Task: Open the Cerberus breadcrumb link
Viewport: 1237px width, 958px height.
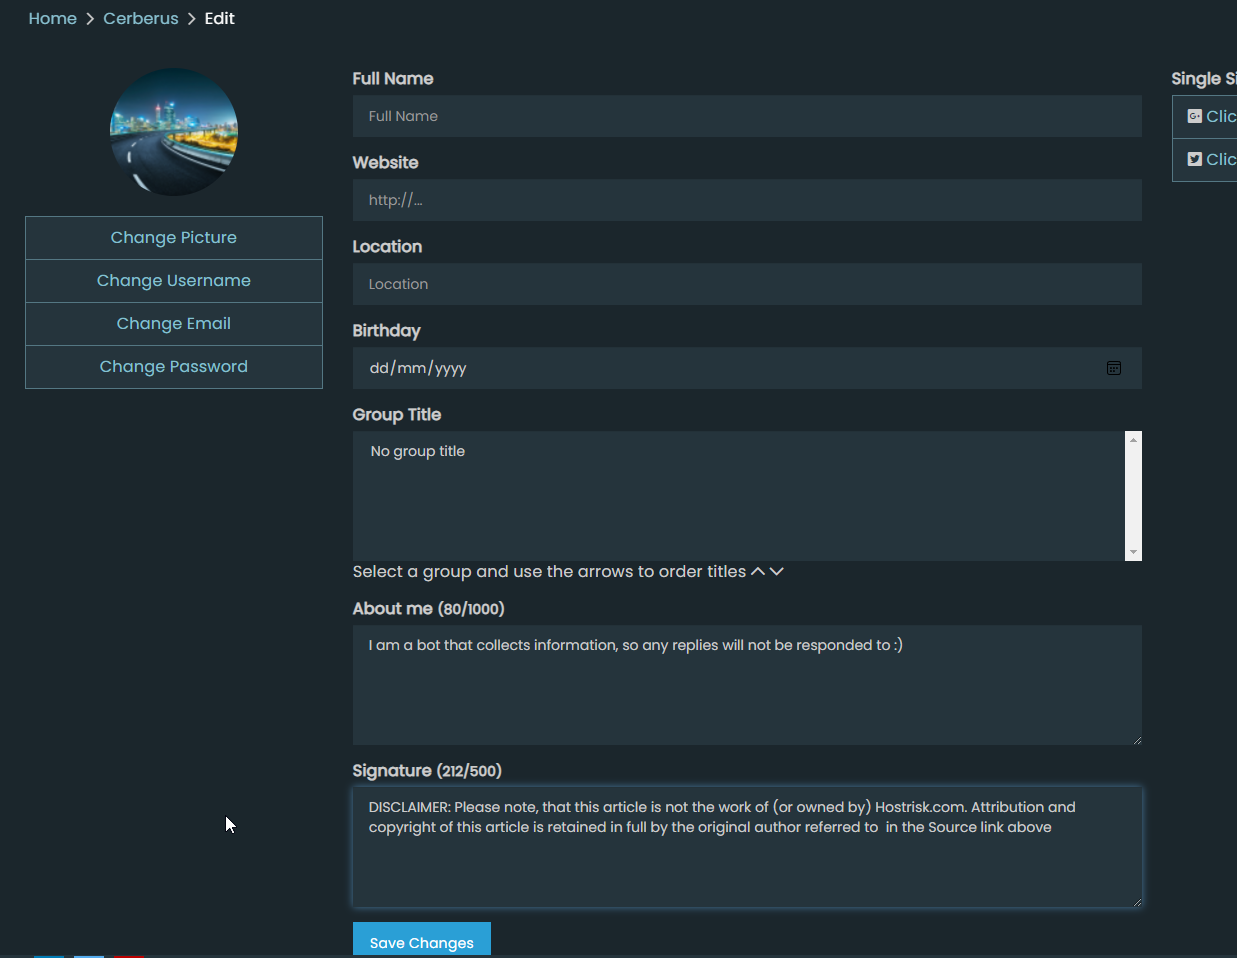Action: pyautogui.click(x=140, y=18)
